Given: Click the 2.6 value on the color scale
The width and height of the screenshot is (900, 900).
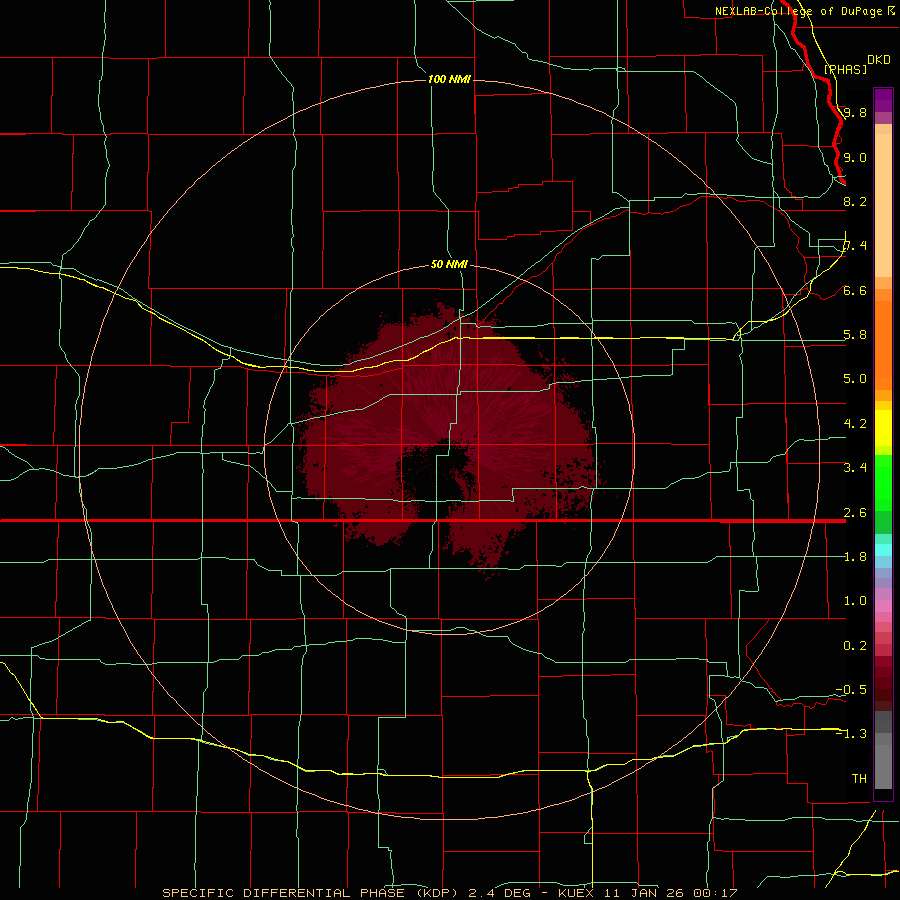Looking at the screenshot, I should point(855,513).
